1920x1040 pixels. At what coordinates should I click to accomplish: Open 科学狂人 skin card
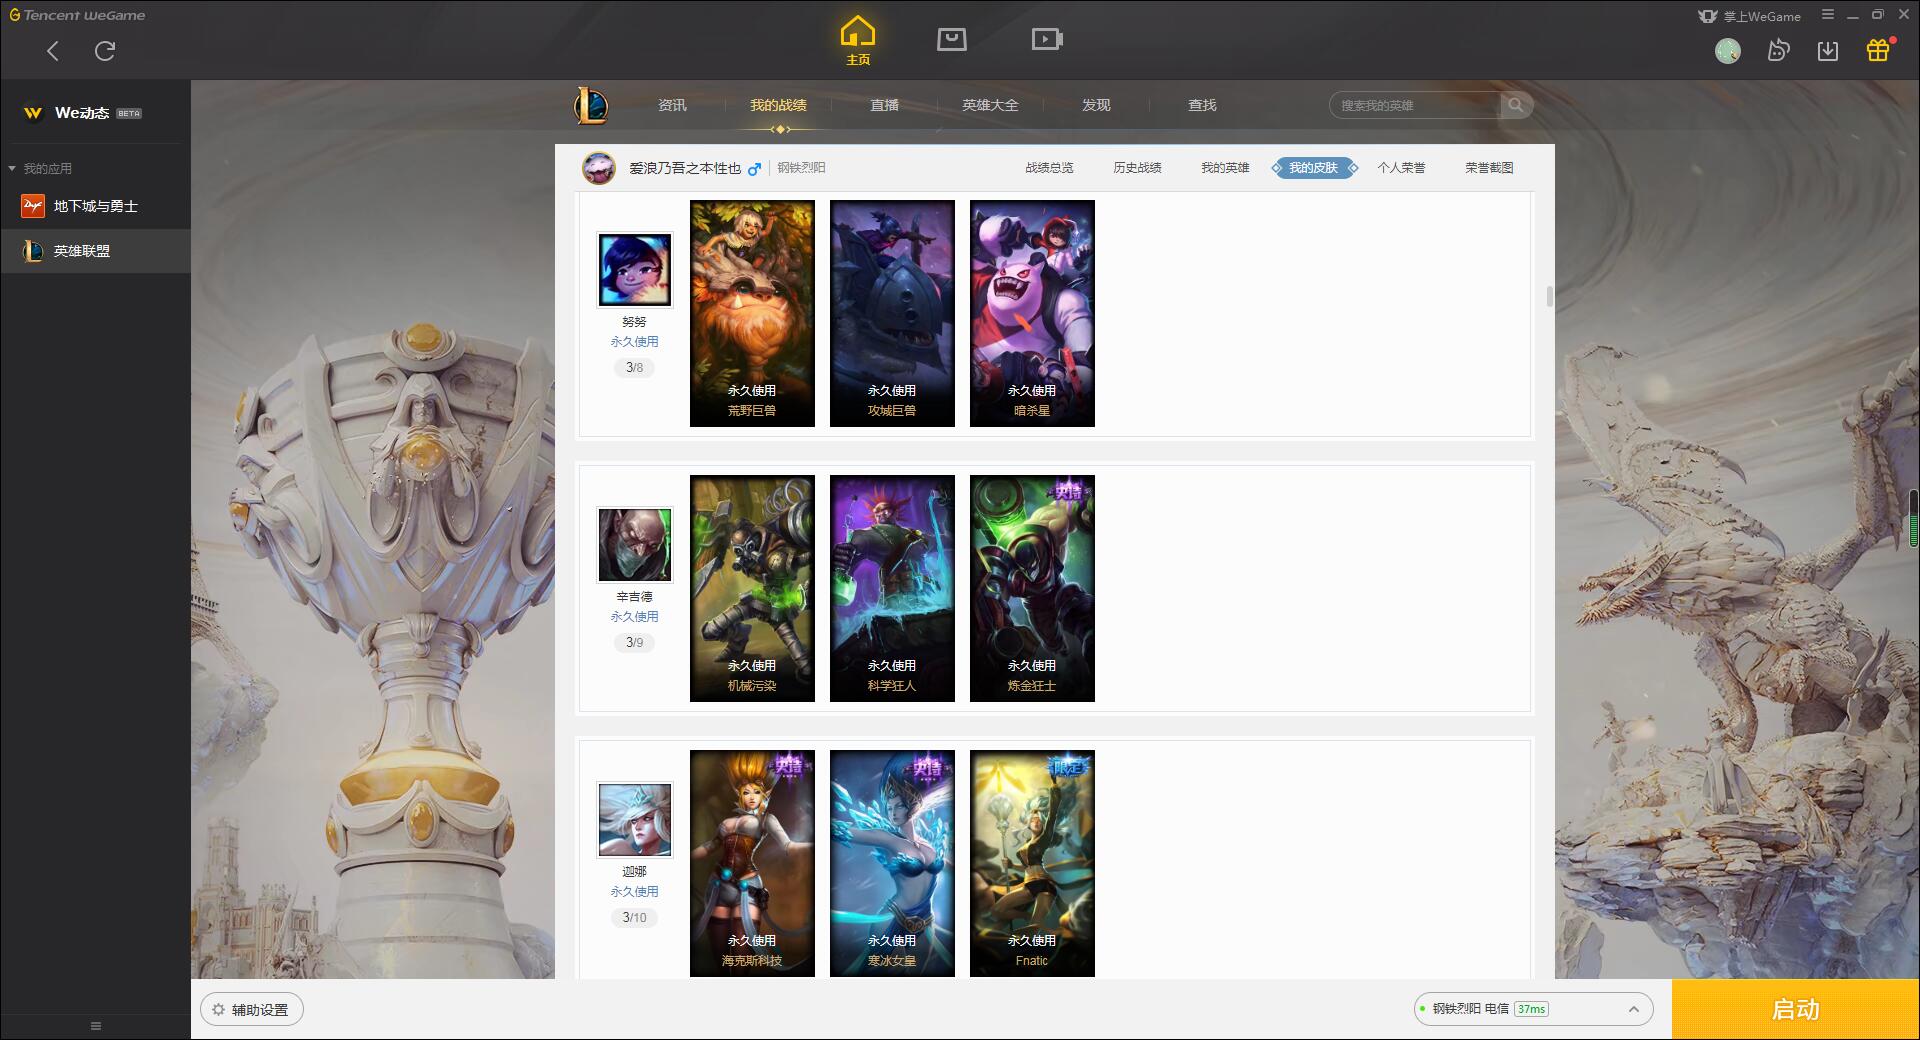click(x=892, y=588)
